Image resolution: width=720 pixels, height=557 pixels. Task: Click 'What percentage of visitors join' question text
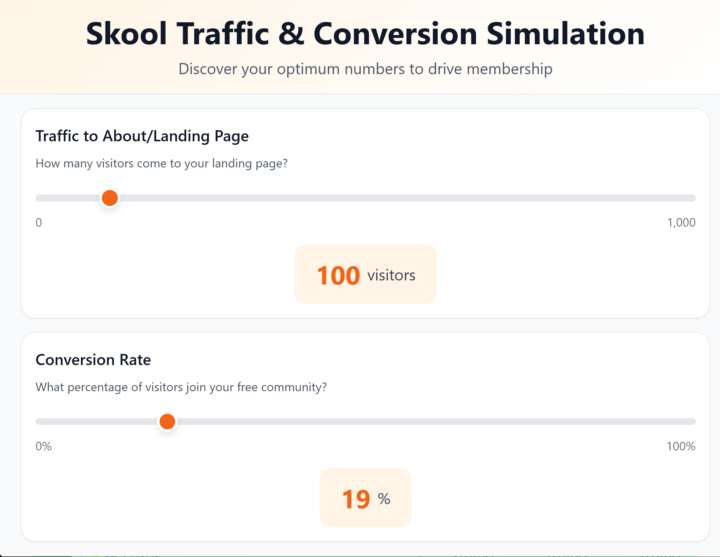[181, 387]
